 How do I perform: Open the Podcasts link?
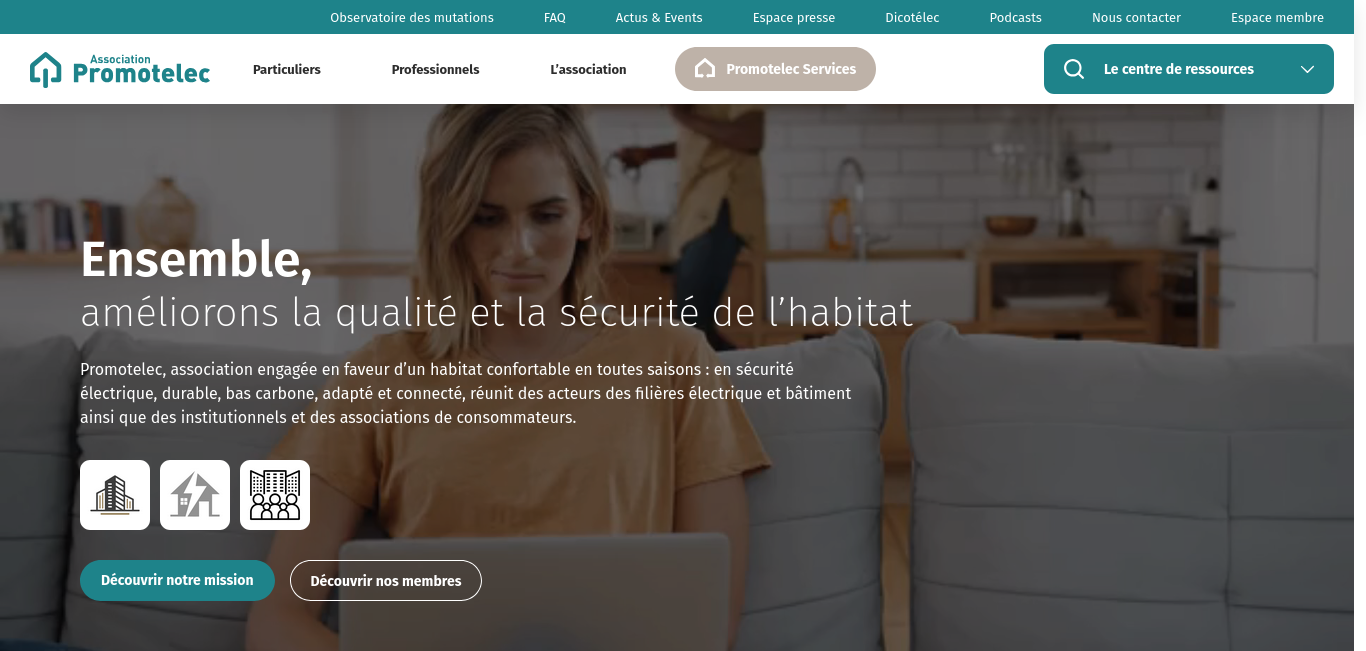1016,17
